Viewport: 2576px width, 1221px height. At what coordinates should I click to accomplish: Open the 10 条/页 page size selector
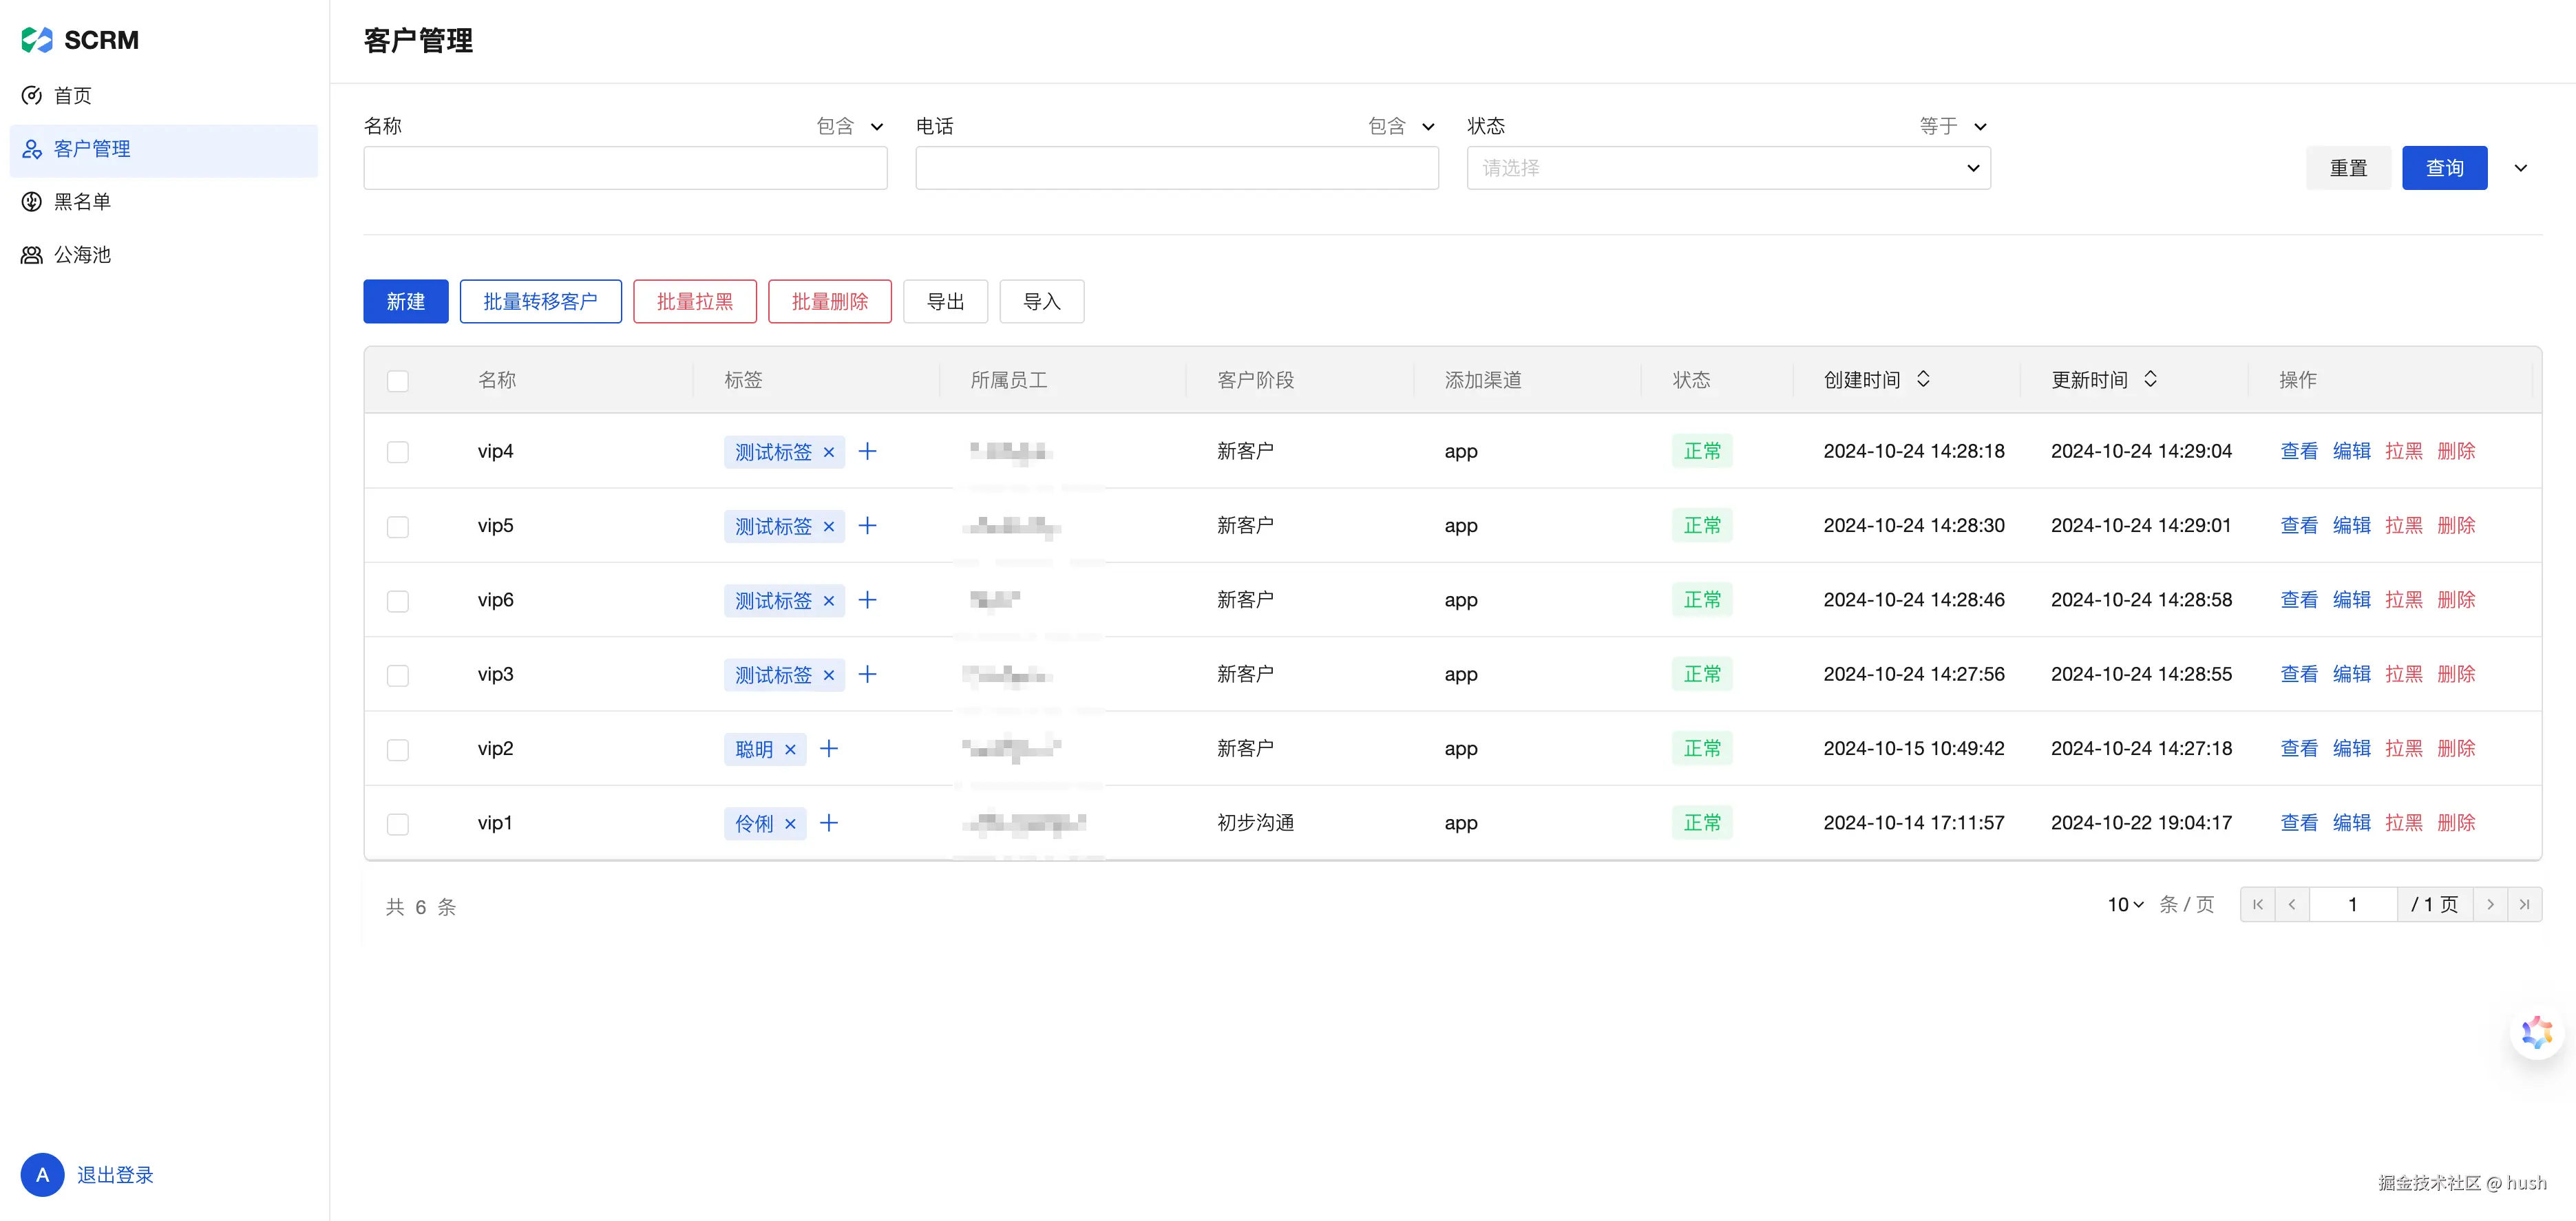(x=2125, y=904)
